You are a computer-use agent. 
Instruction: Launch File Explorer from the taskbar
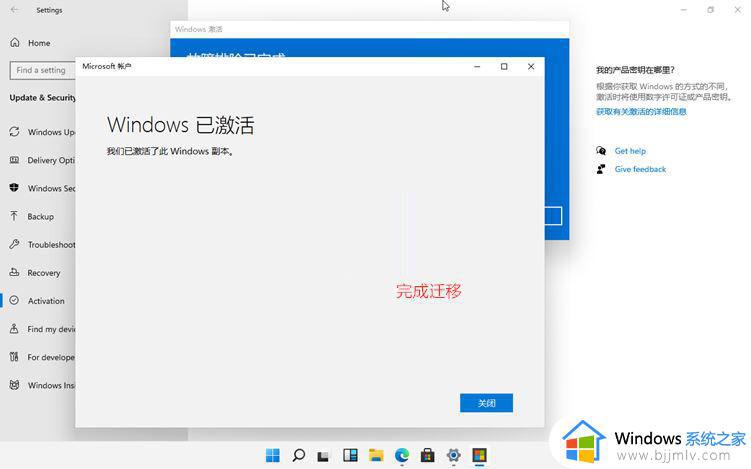tap(376, 455)
